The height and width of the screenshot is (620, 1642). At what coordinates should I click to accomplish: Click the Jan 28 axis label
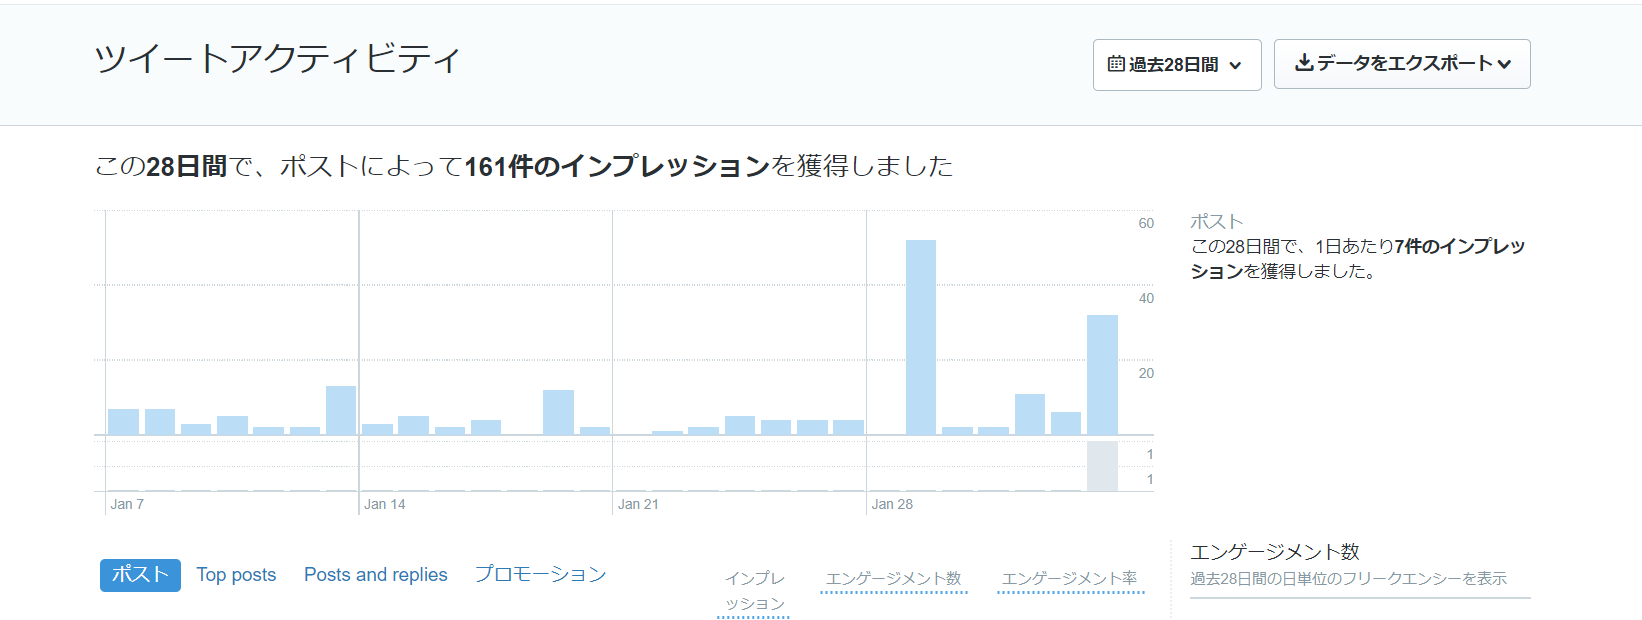892,504
